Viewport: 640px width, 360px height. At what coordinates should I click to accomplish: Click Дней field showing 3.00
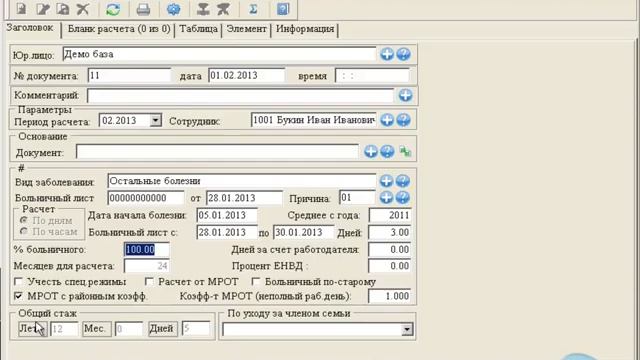(x=390, y=232)
